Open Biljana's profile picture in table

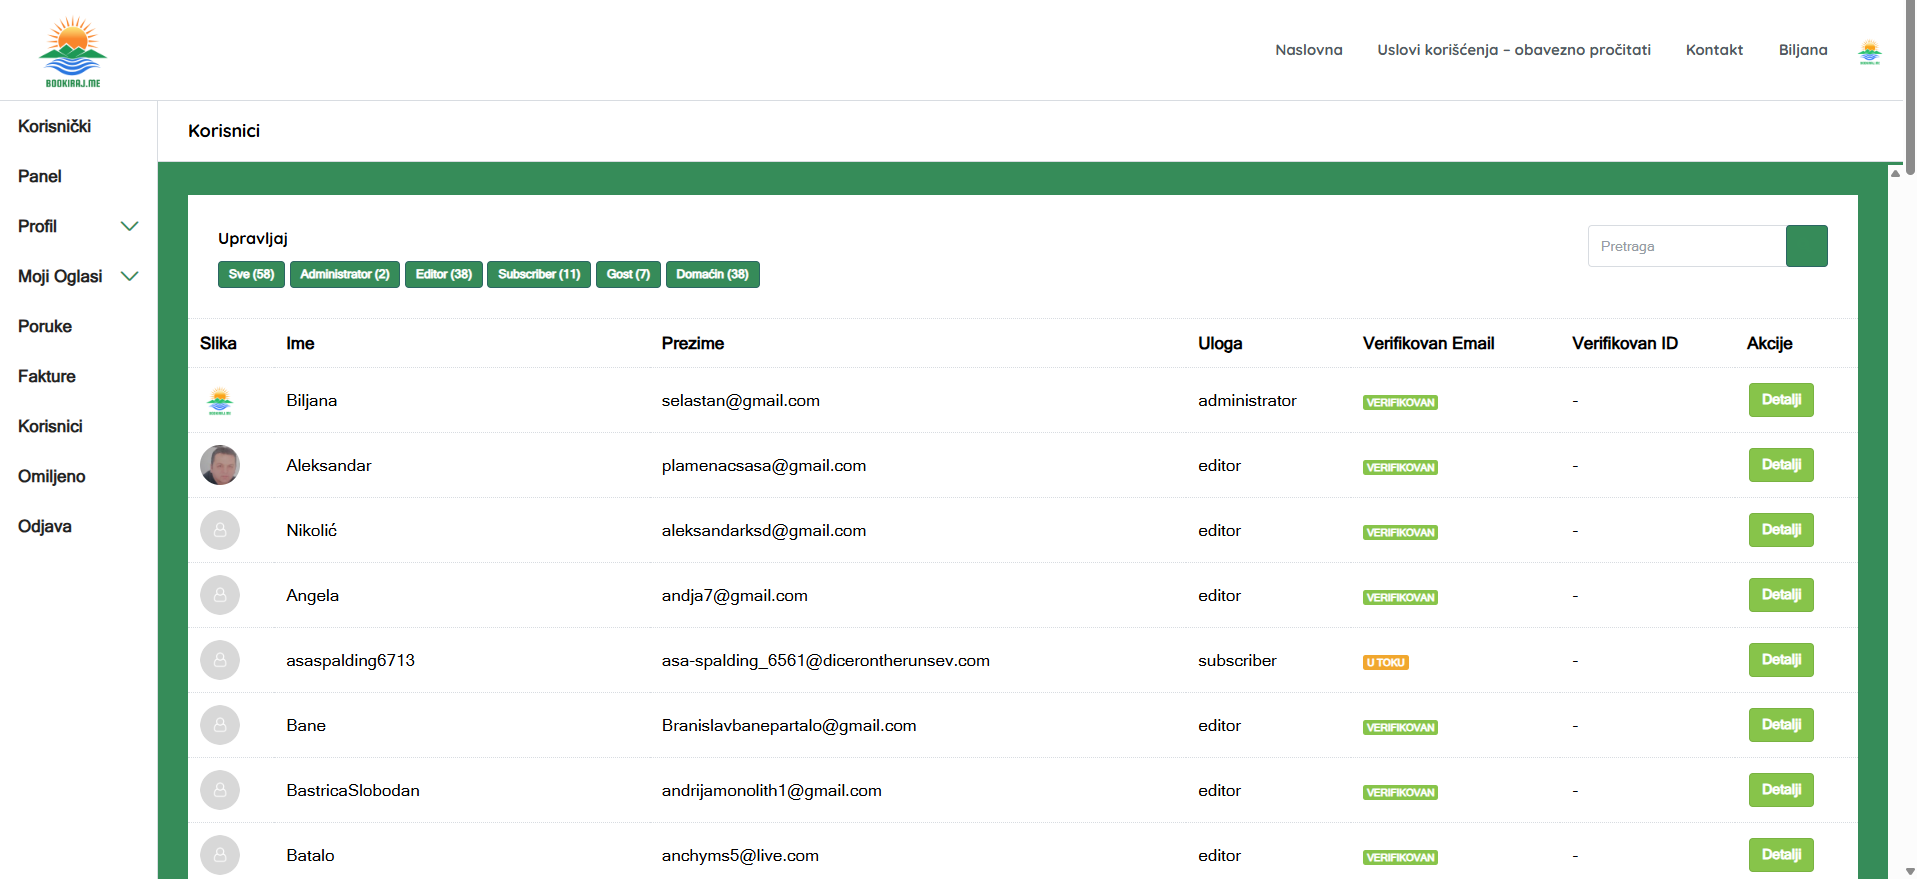(x=220, y=401)
